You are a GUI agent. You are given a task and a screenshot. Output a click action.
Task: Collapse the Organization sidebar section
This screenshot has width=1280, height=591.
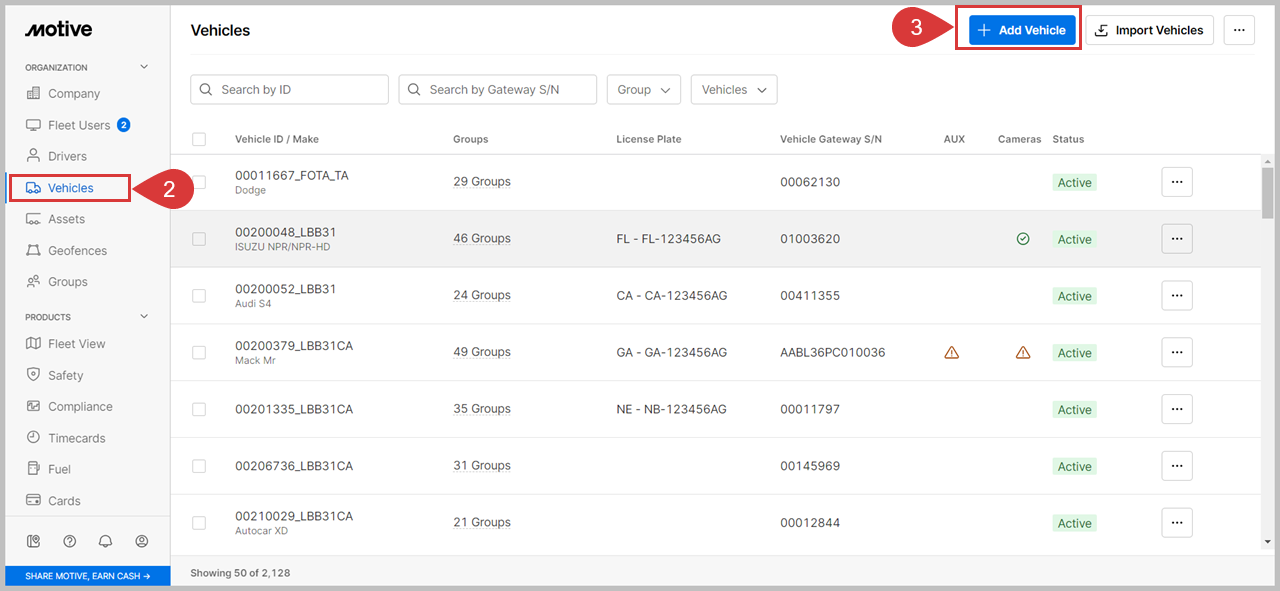144,67
